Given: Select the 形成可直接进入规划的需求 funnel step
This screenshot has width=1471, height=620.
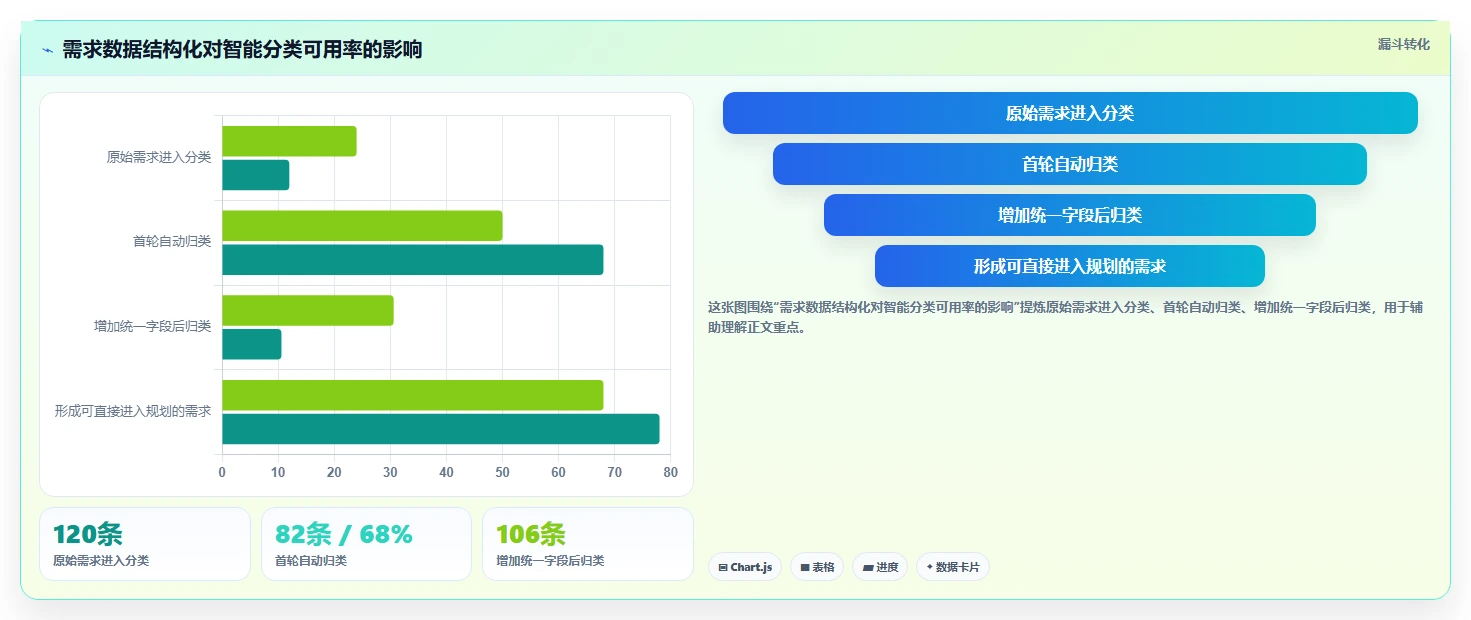Looking at the screenshot, I should click(x=1070, y=266).
